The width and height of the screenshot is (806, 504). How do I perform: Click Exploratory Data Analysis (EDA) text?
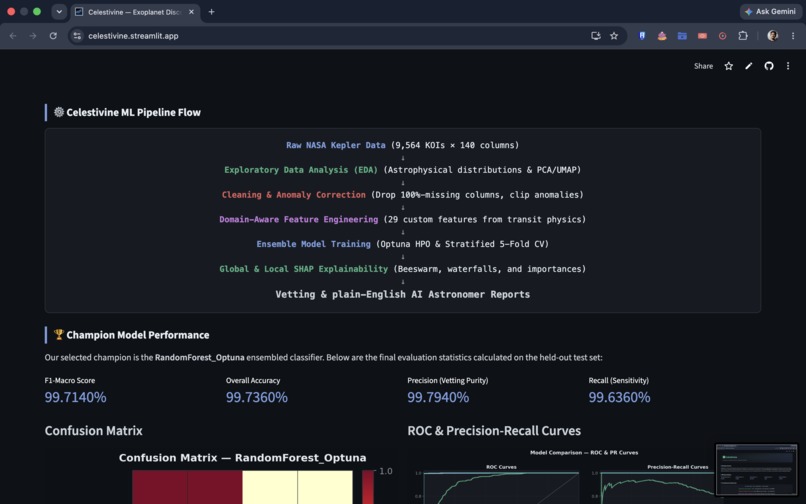click(x=301, y=170)
